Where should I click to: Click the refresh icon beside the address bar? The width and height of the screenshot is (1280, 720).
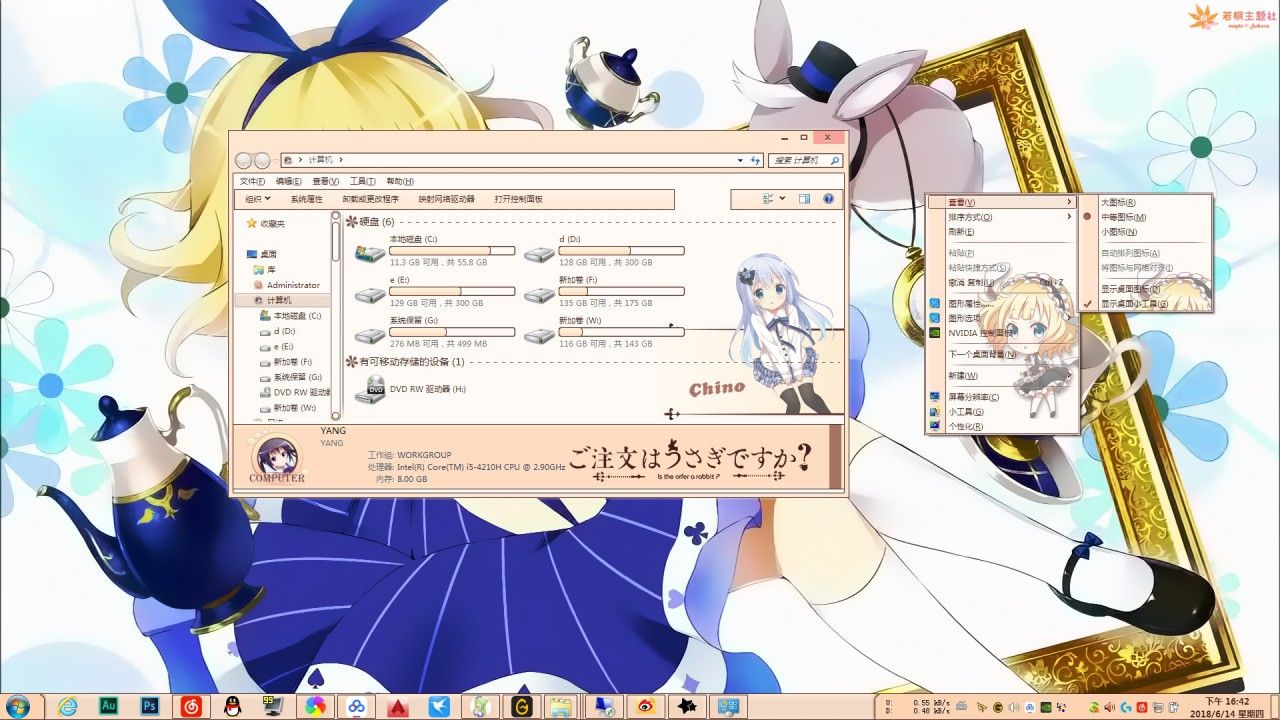coord(755,160)
